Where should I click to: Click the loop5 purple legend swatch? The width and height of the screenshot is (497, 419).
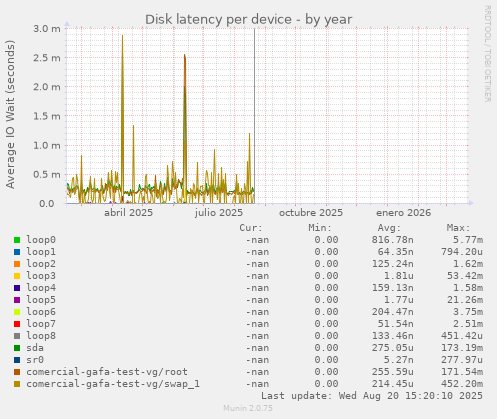click(17, 300)
